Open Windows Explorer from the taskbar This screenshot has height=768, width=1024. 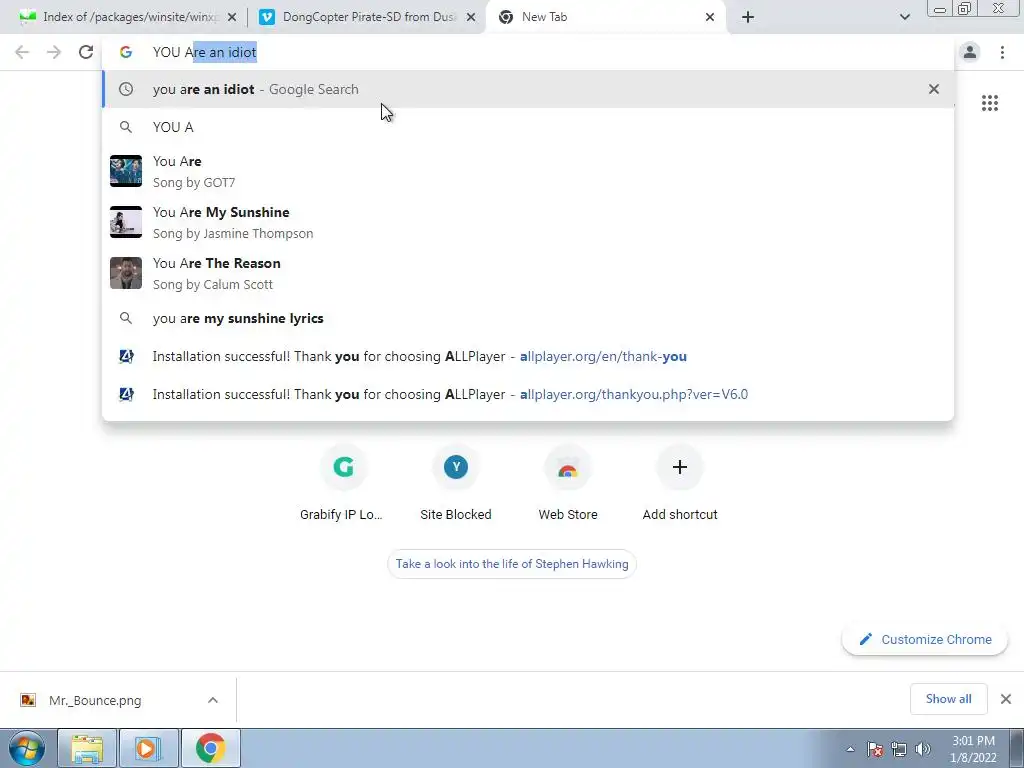tap(87, 748)
